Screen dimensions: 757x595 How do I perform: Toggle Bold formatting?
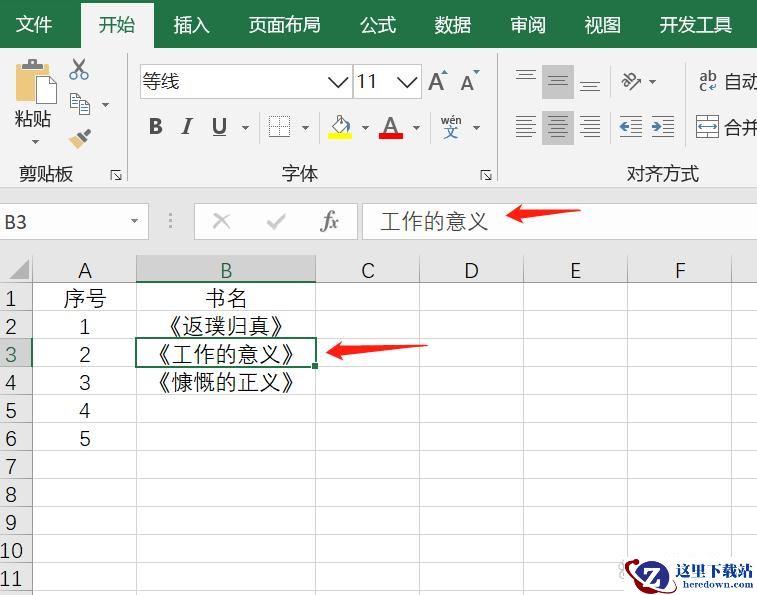155,127
